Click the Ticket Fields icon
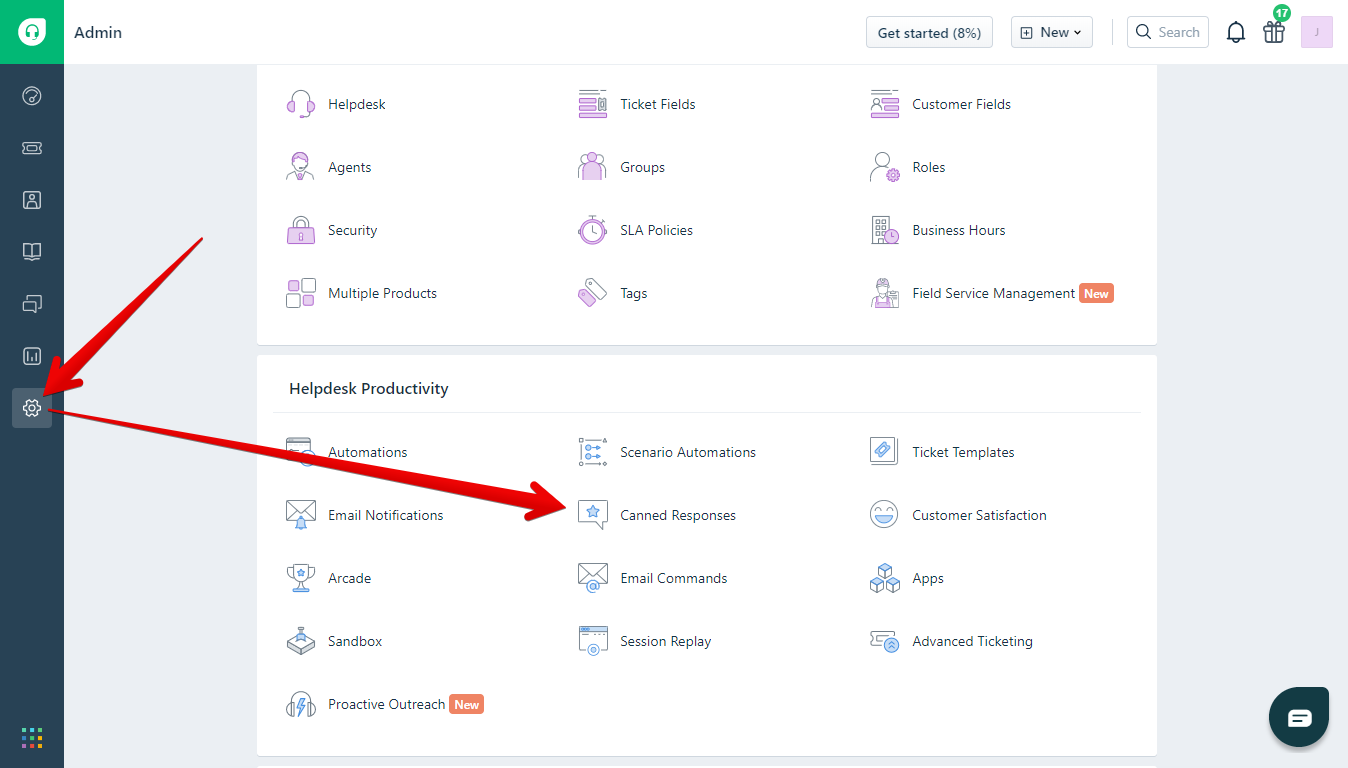Viewport: 1348px width, 768px height. (593, 104)
